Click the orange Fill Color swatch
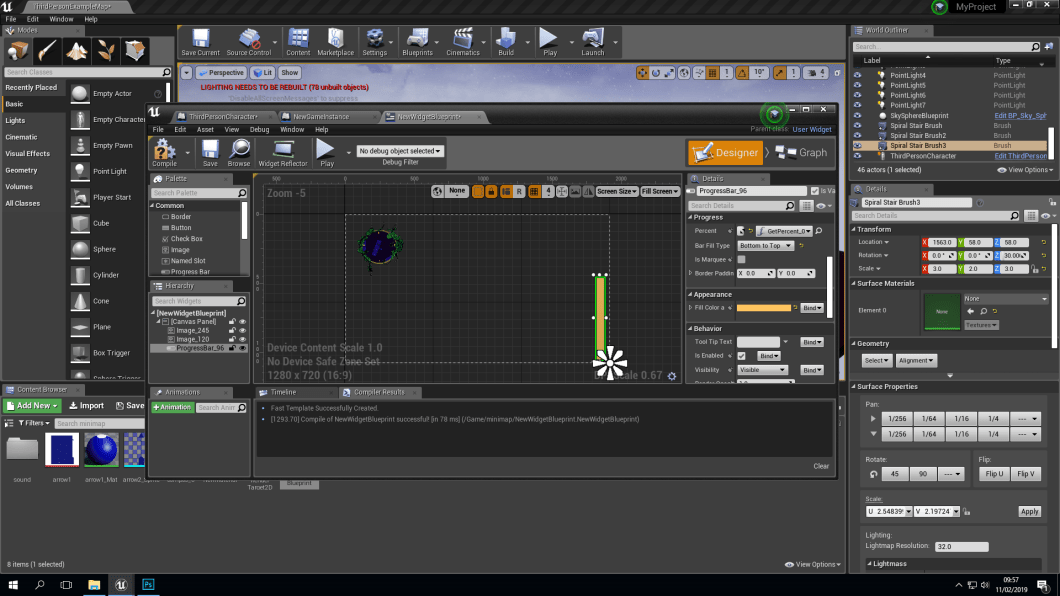 [763, 308]
